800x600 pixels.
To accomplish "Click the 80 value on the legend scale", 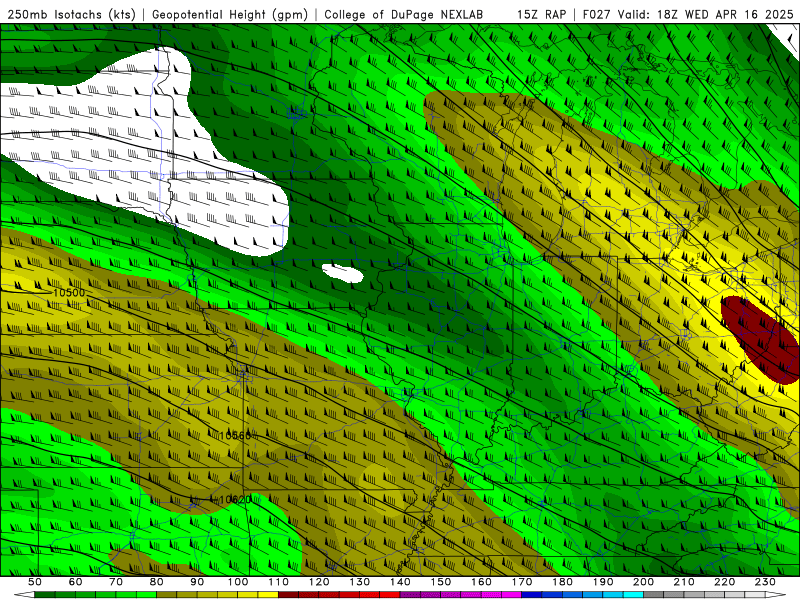I will pos(156,582).
